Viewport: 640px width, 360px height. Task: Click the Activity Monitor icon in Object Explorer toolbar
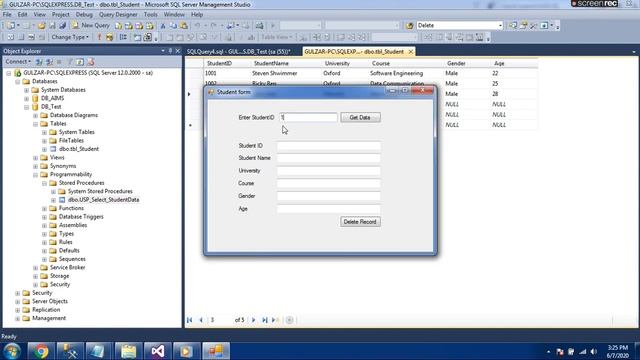(x=91, y=62)
